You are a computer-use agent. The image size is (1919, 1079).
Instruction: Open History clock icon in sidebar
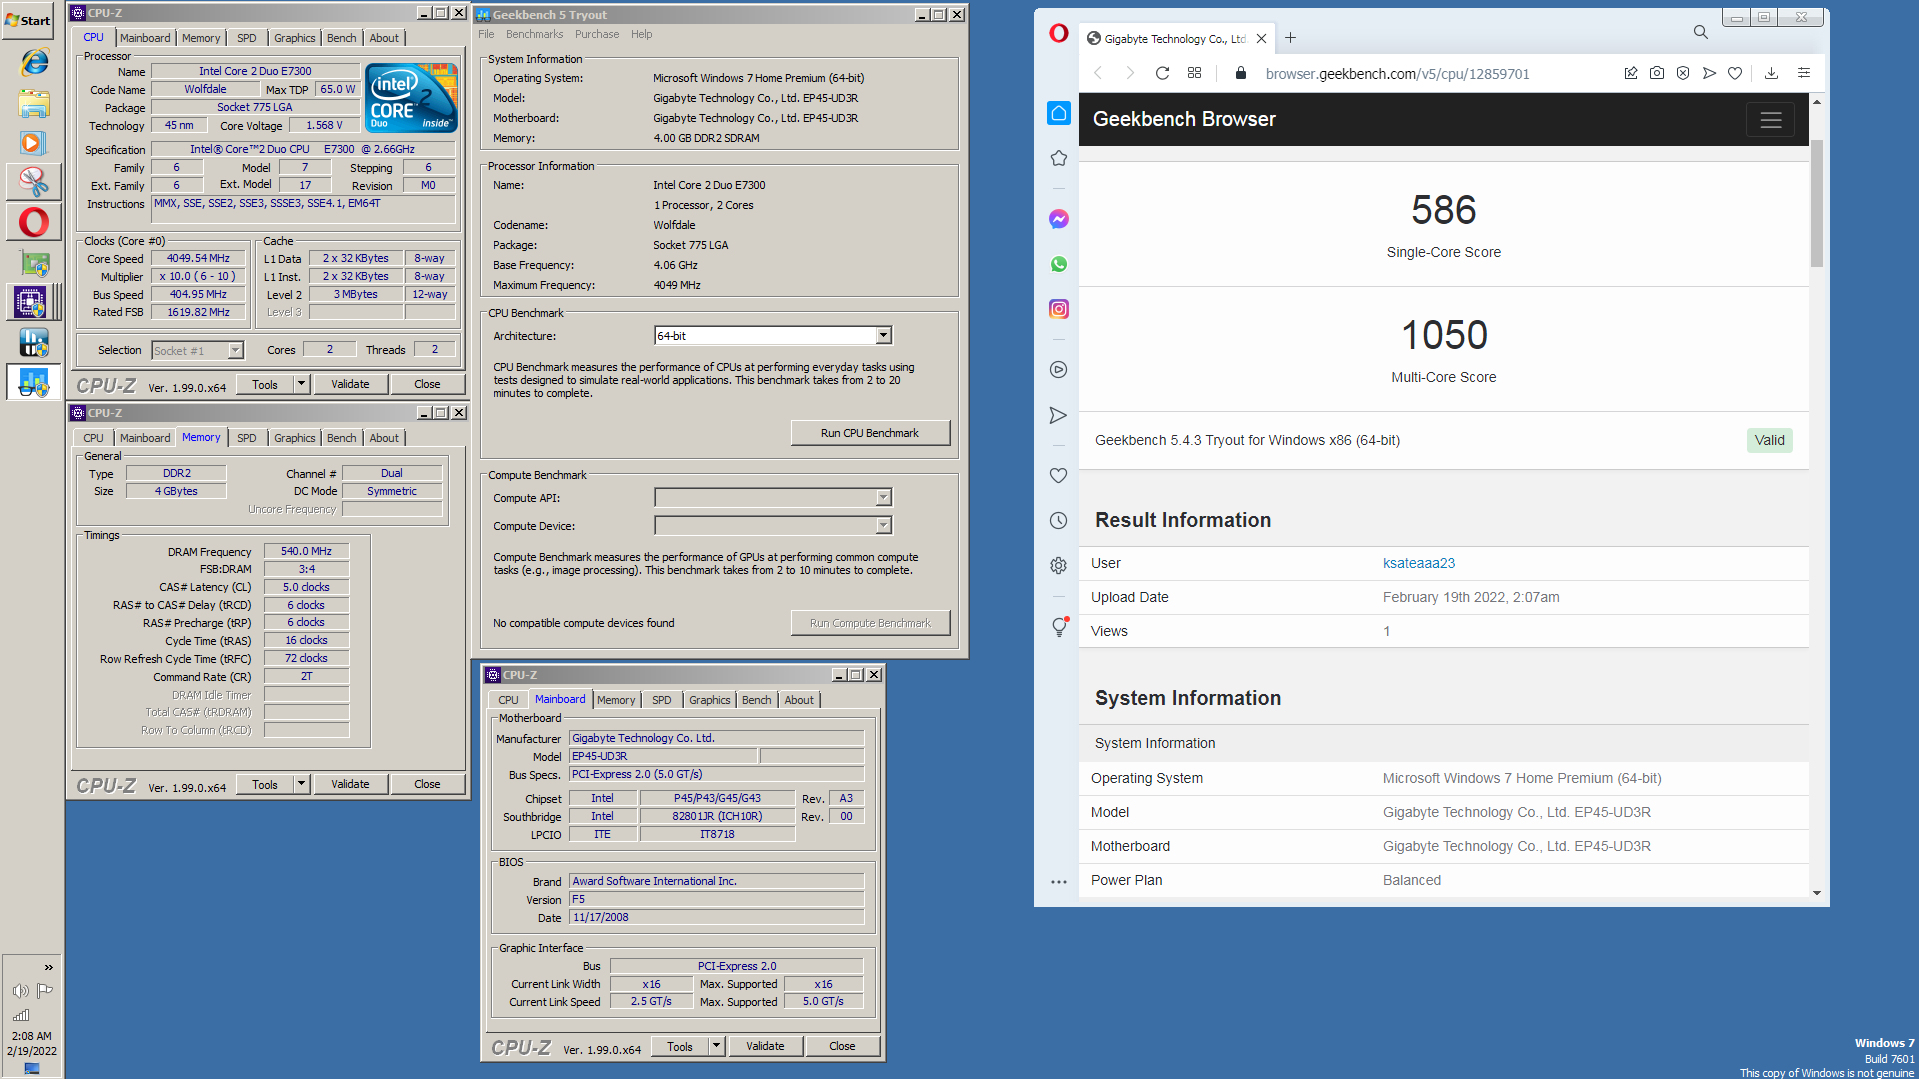click(1058, 520)
